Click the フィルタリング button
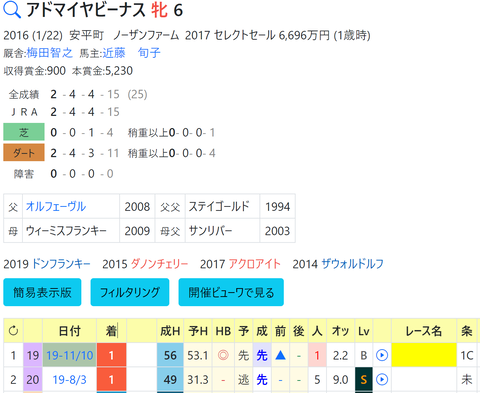The image size is (480, 393). 130,292
